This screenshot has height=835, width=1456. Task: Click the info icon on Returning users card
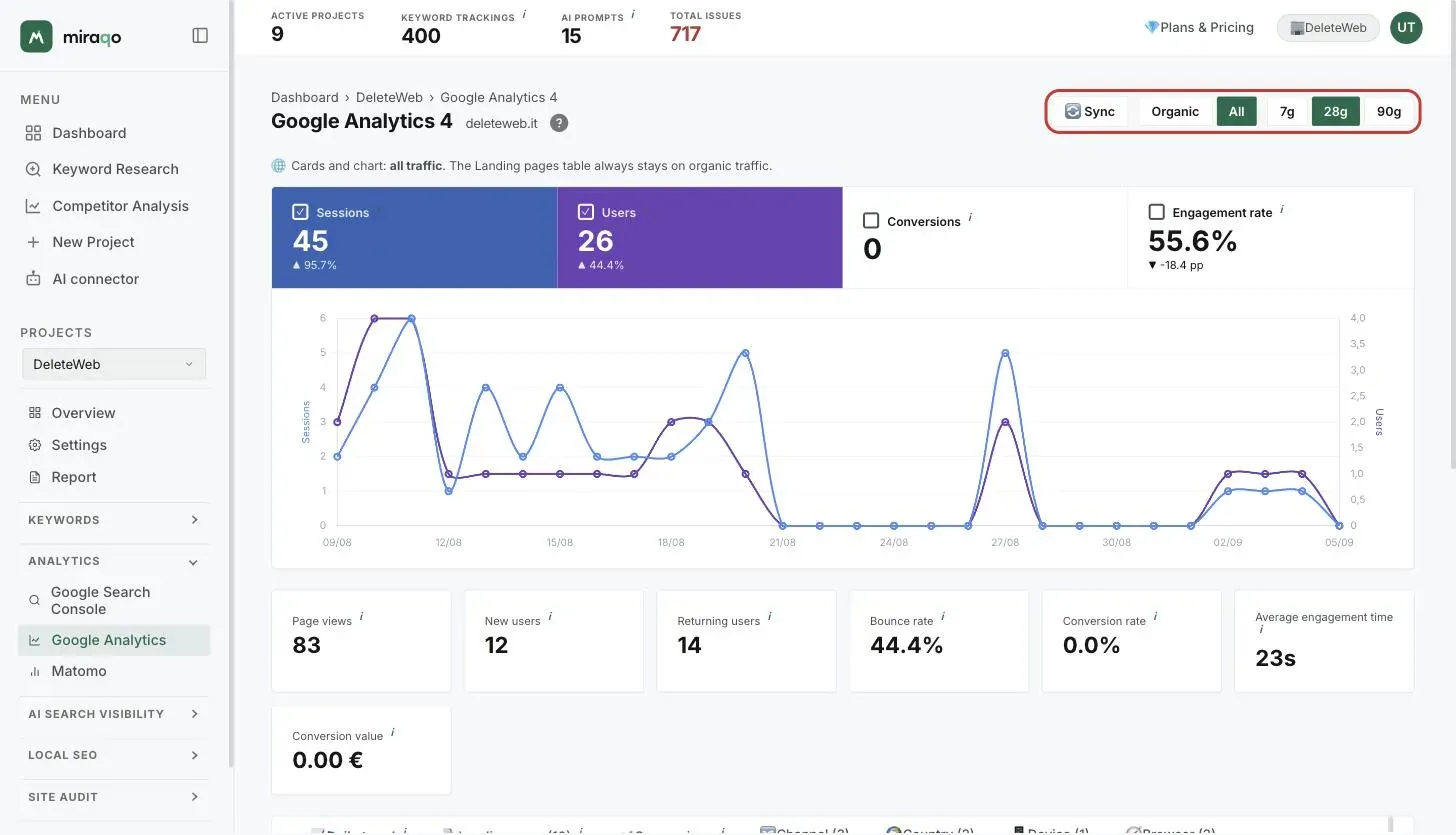tap(769, 617)
